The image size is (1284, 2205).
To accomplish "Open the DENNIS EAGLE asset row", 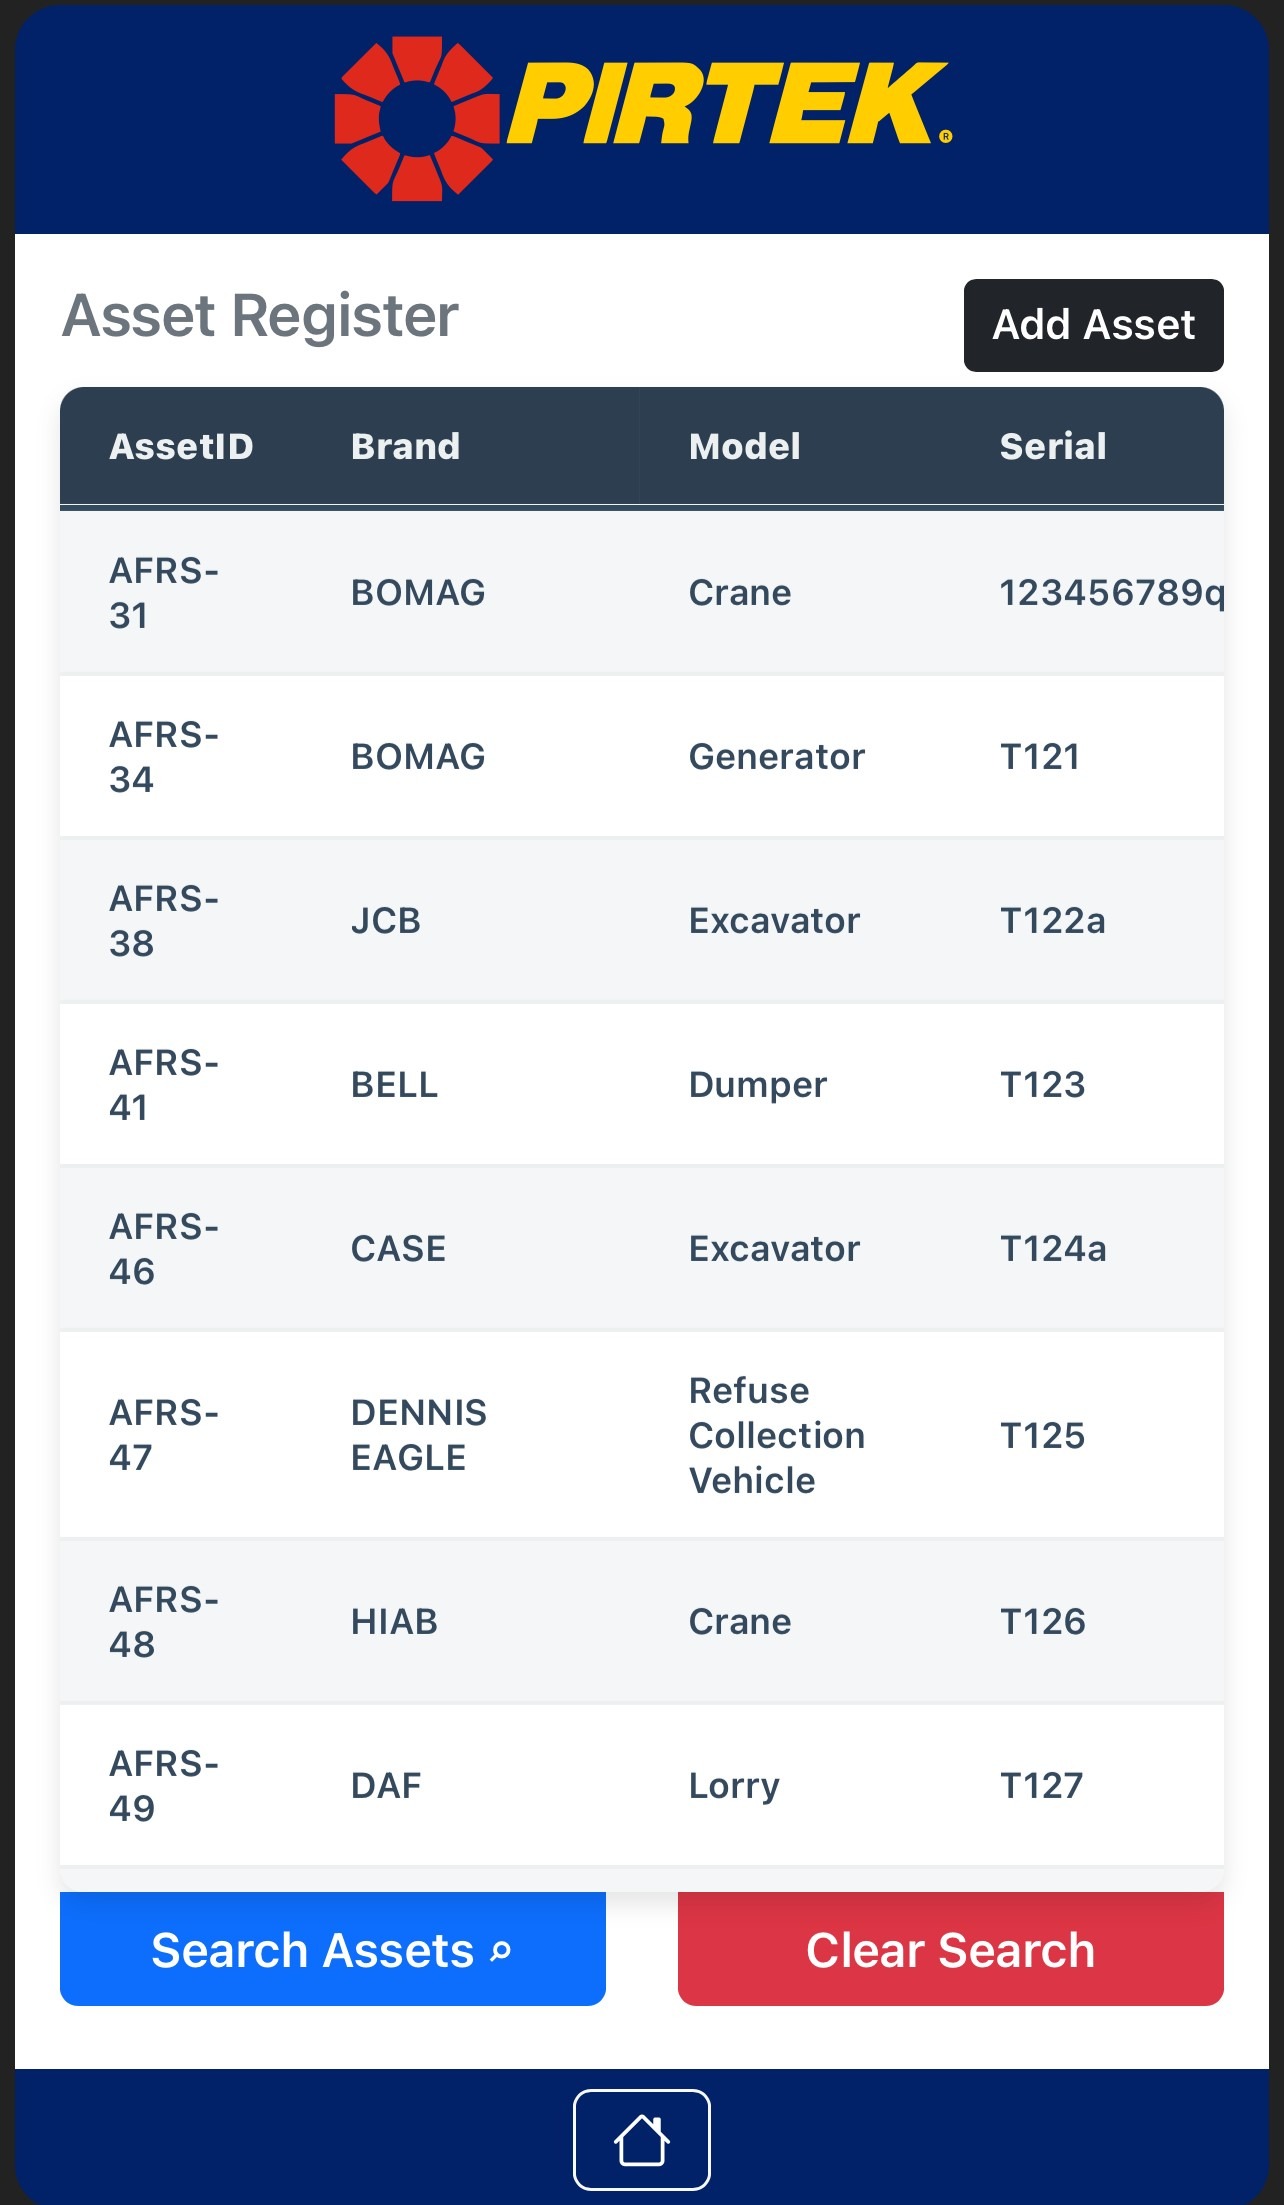I will (641, 1435).
